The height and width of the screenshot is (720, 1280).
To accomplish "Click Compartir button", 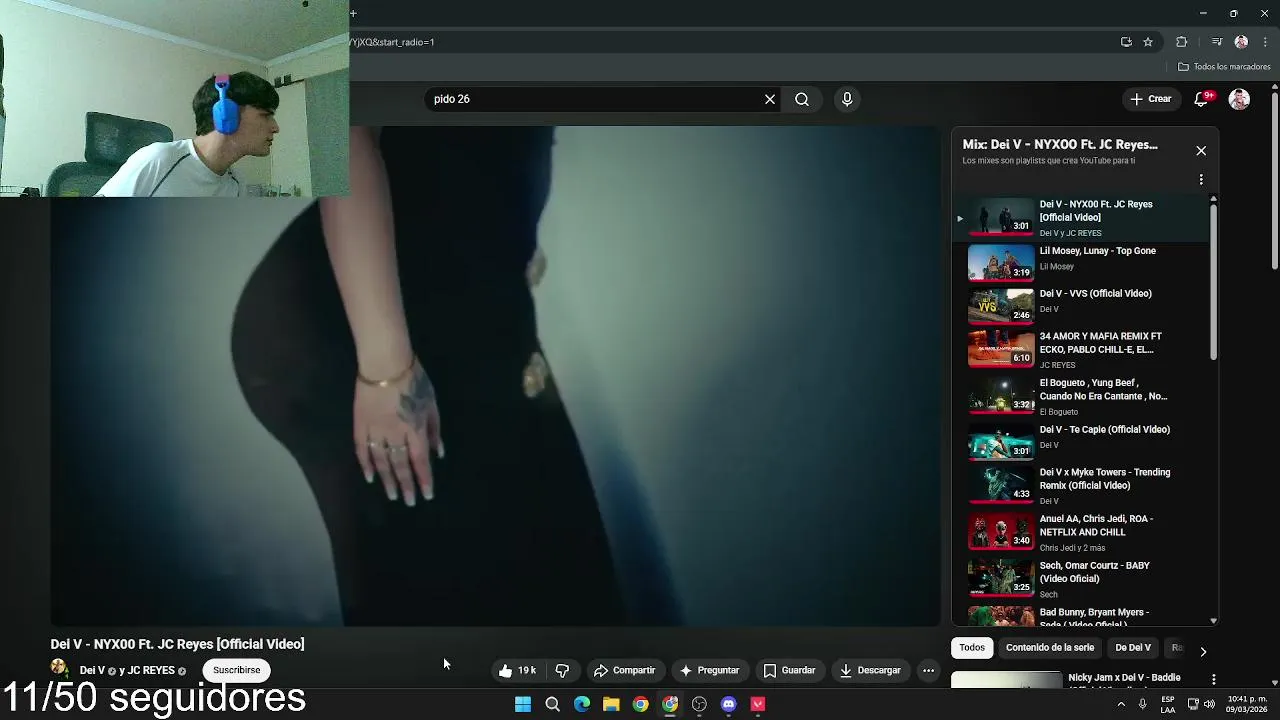I will click(x=624, y=670).
